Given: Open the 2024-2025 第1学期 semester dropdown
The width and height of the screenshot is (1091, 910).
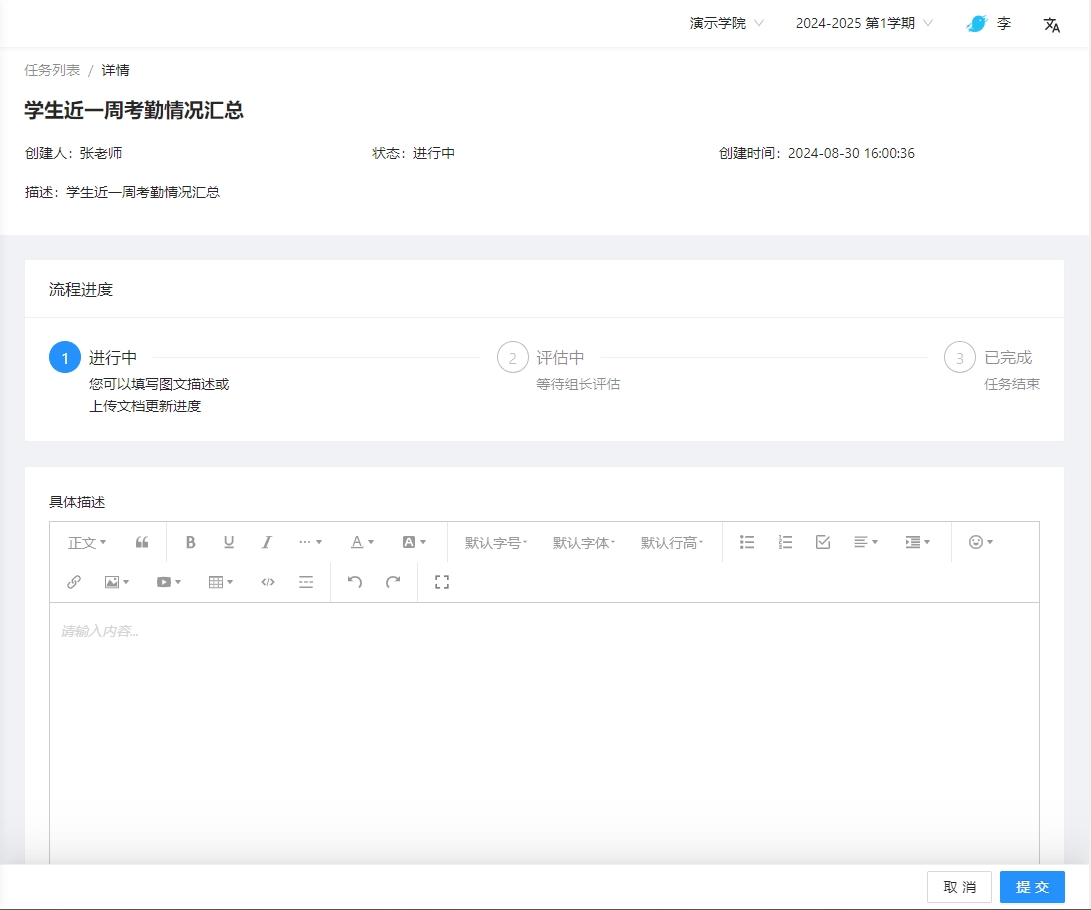Looking at the screenshot, I should click(864, 23).
